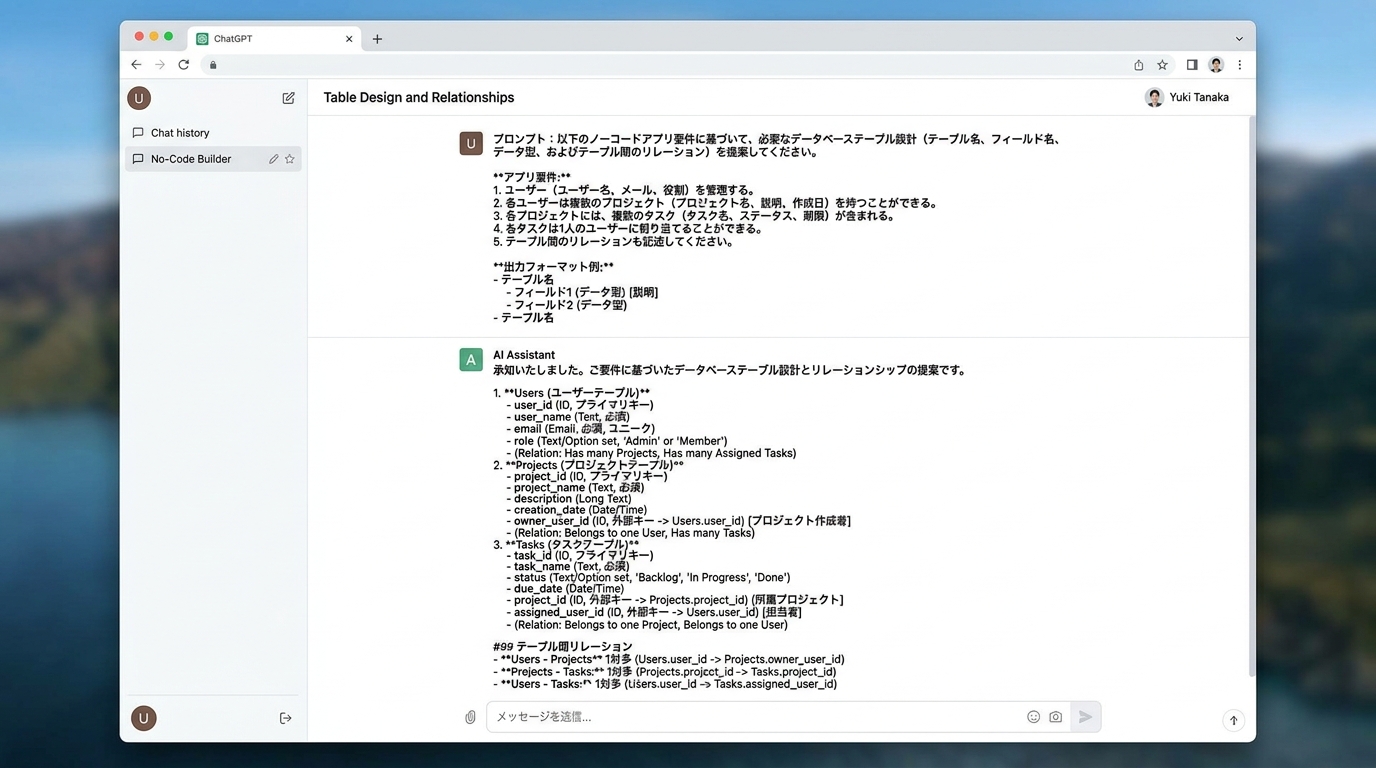Toggle the browser side panel
The width and height of the screenshot is (1376, 768).
coord(1192,65)
